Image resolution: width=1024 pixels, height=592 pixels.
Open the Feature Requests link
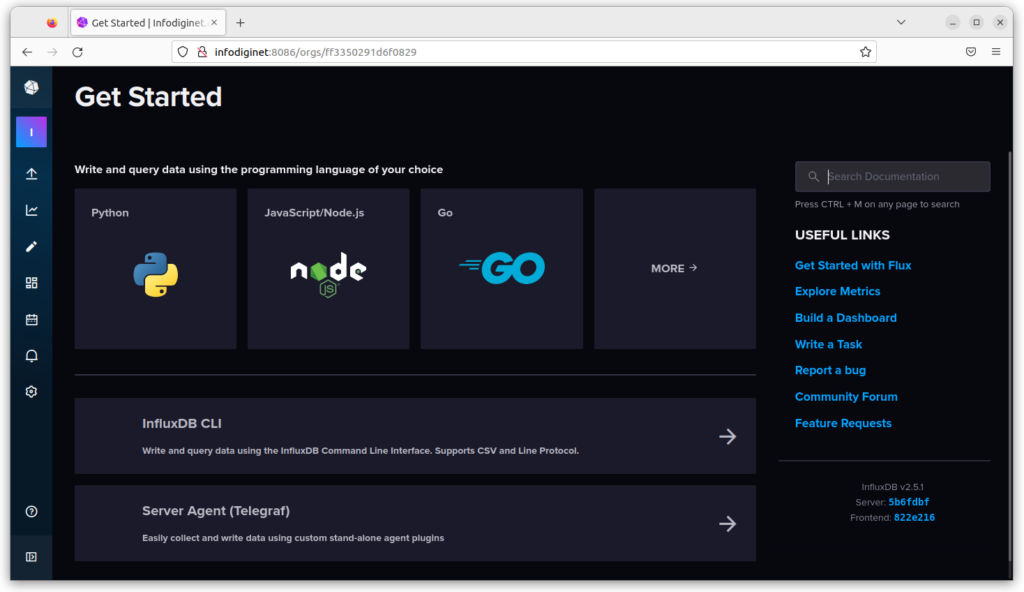click(843, 423)
